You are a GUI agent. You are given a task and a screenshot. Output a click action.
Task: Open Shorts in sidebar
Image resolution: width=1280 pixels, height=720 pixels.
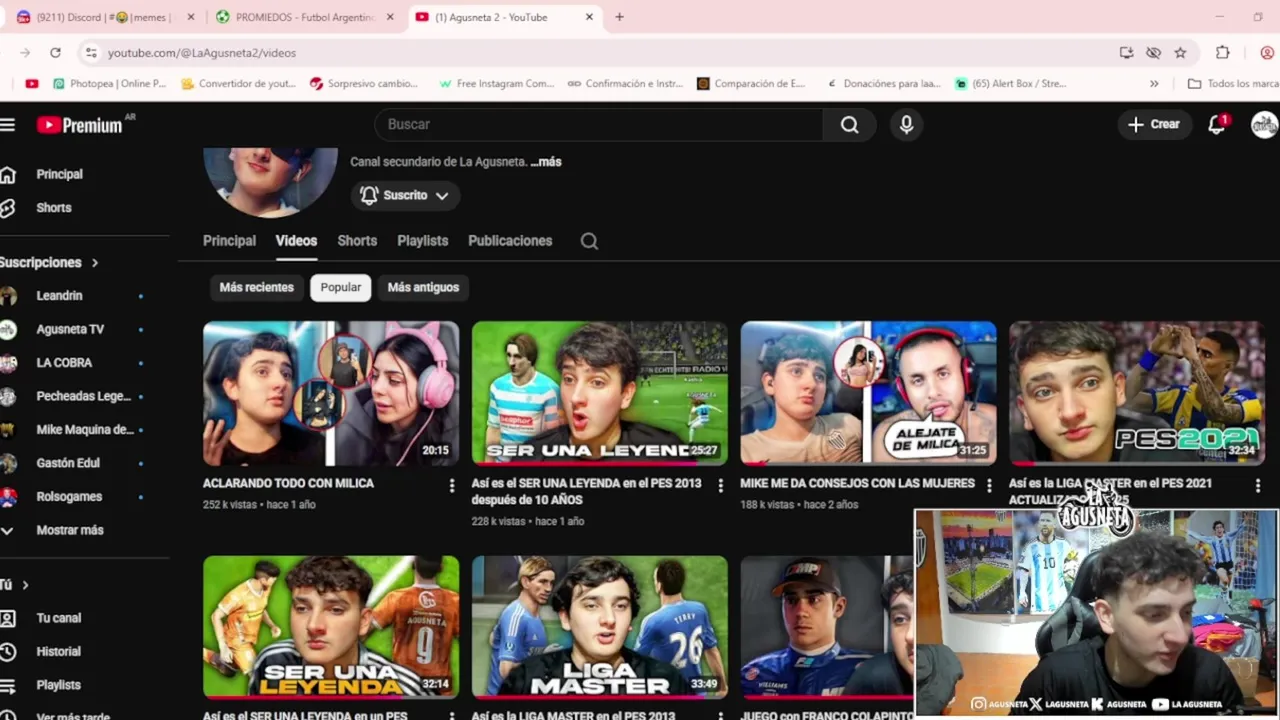[x=54, y=208]
